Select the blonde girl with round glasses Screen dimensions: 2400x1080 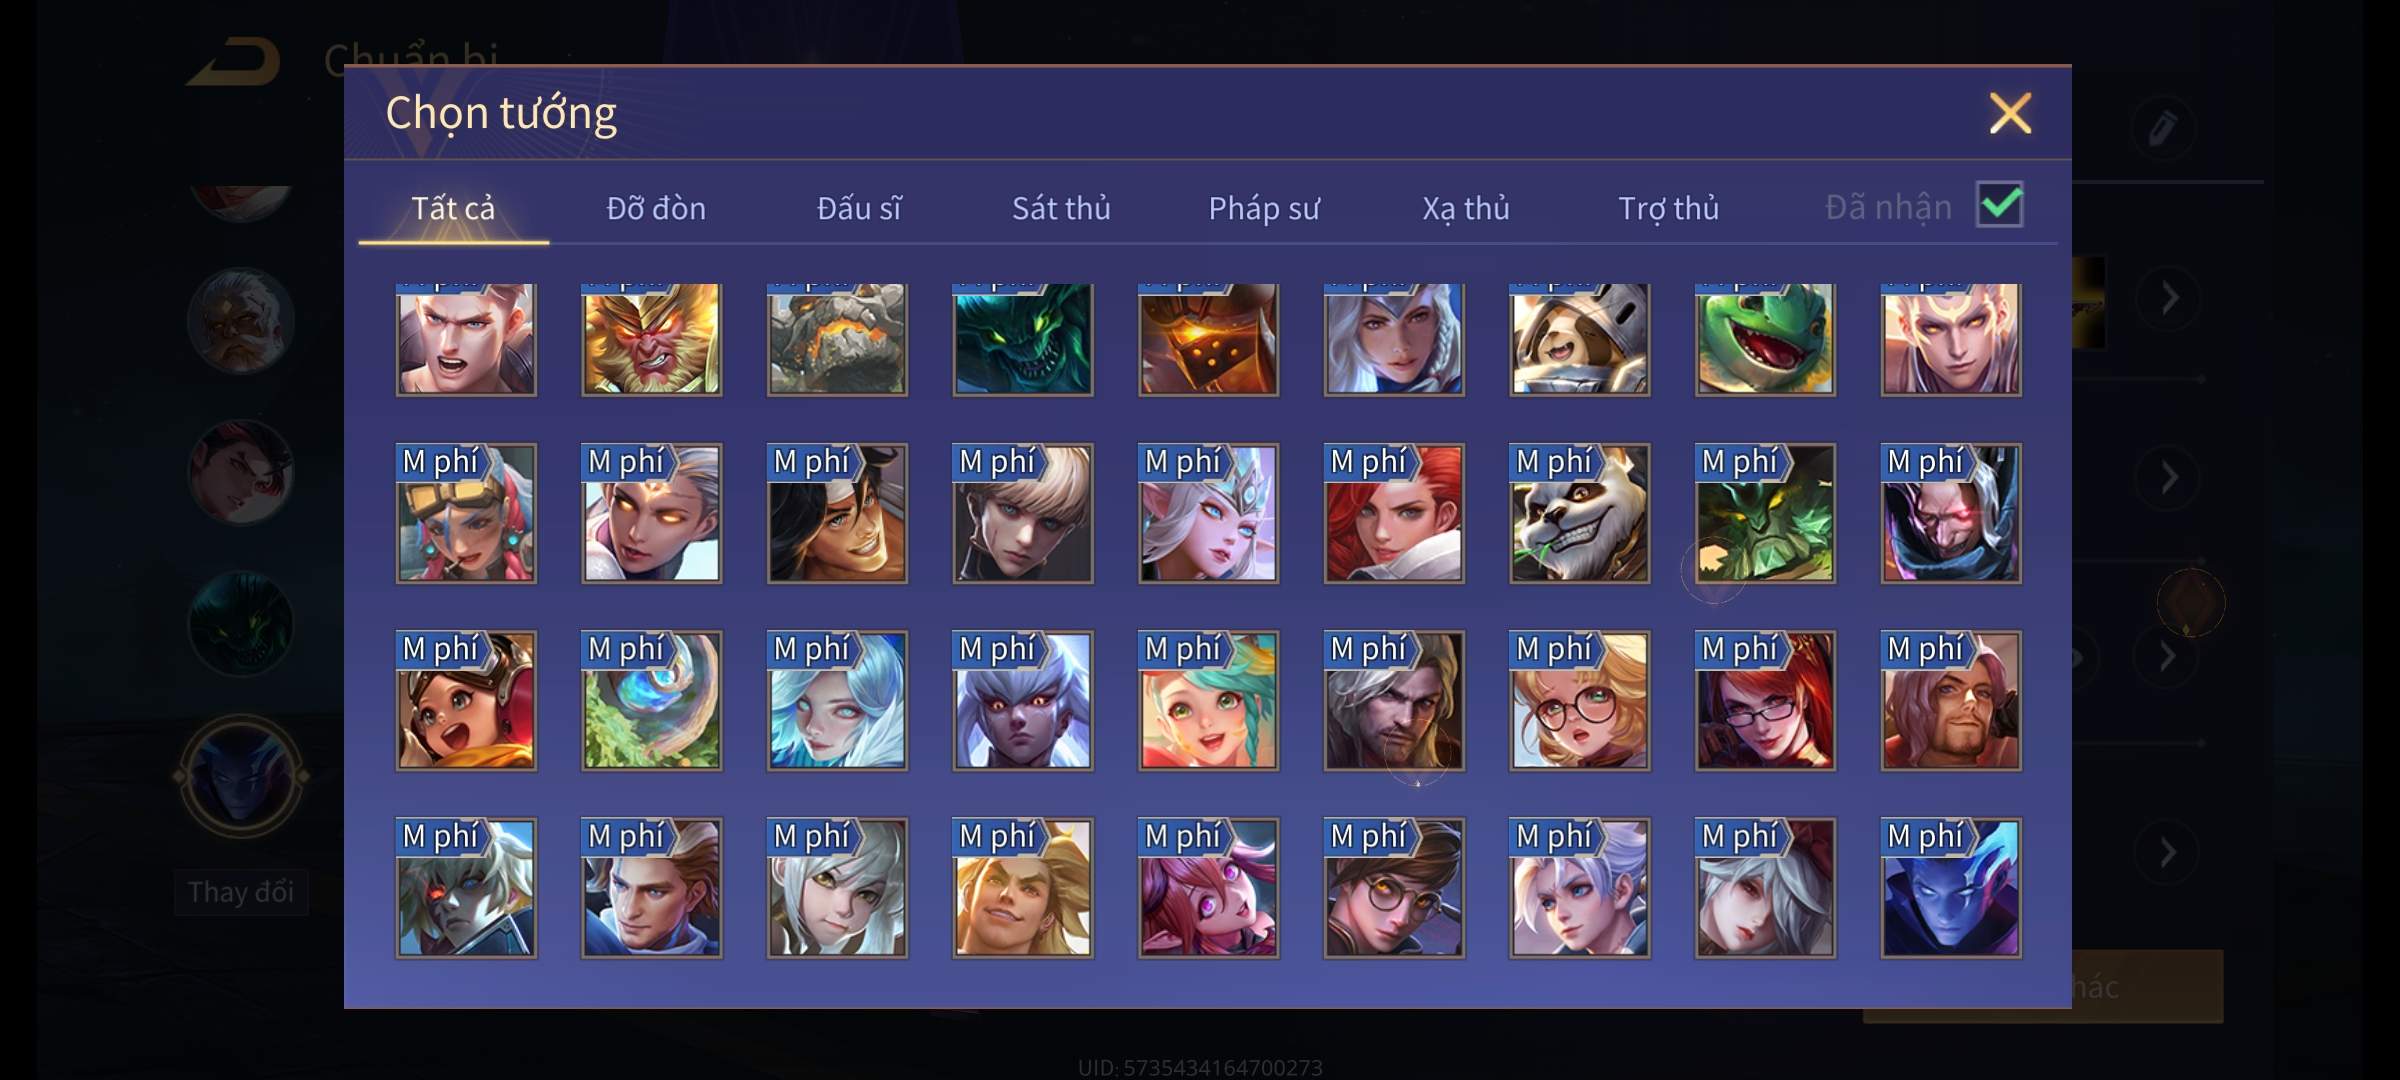(1579, 700)
